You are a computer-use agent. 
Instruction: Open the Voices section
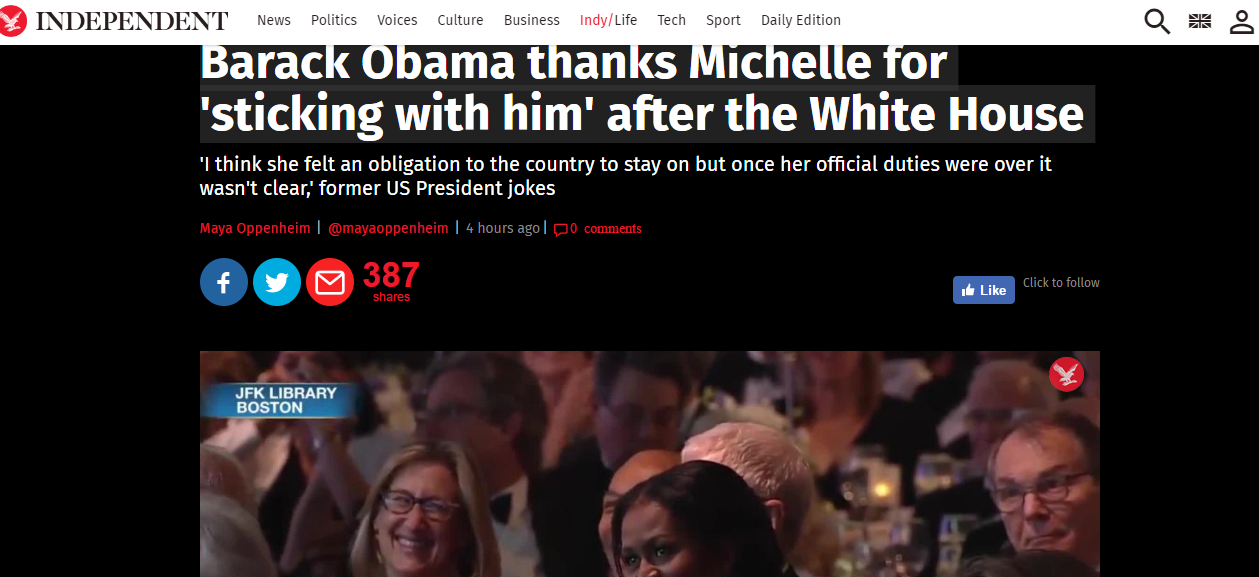point(397,20)
